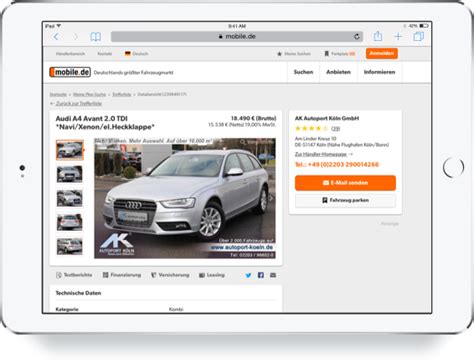Share listing via email envelope icon
This screenshot has width=474, height=363.
coord(273,275)
